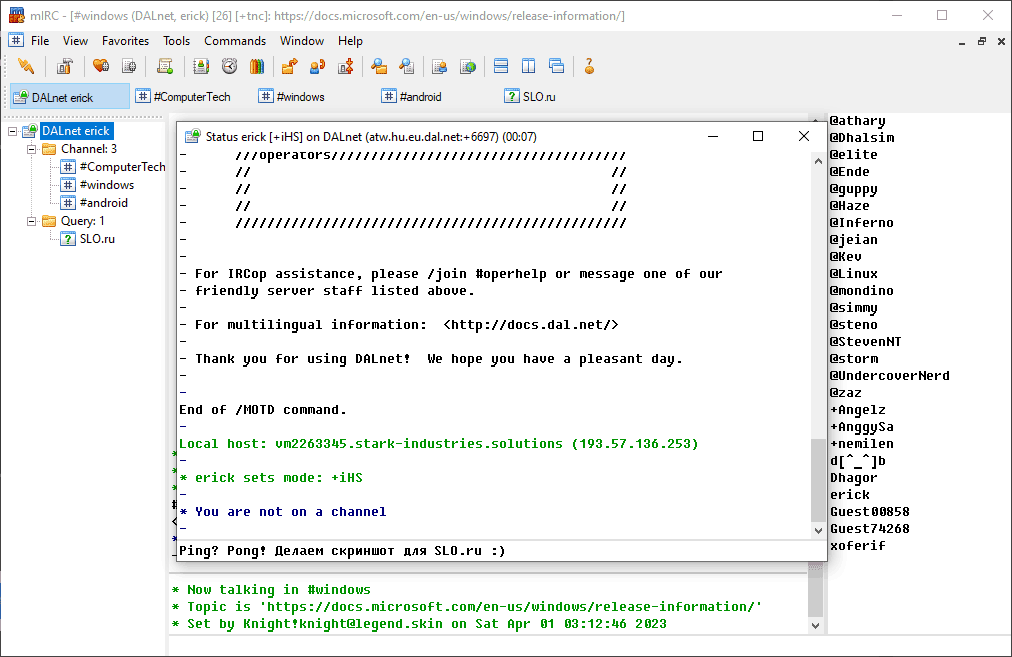Open mIRC Options hammer icon

pyautogui.click(x=64, y=66)
